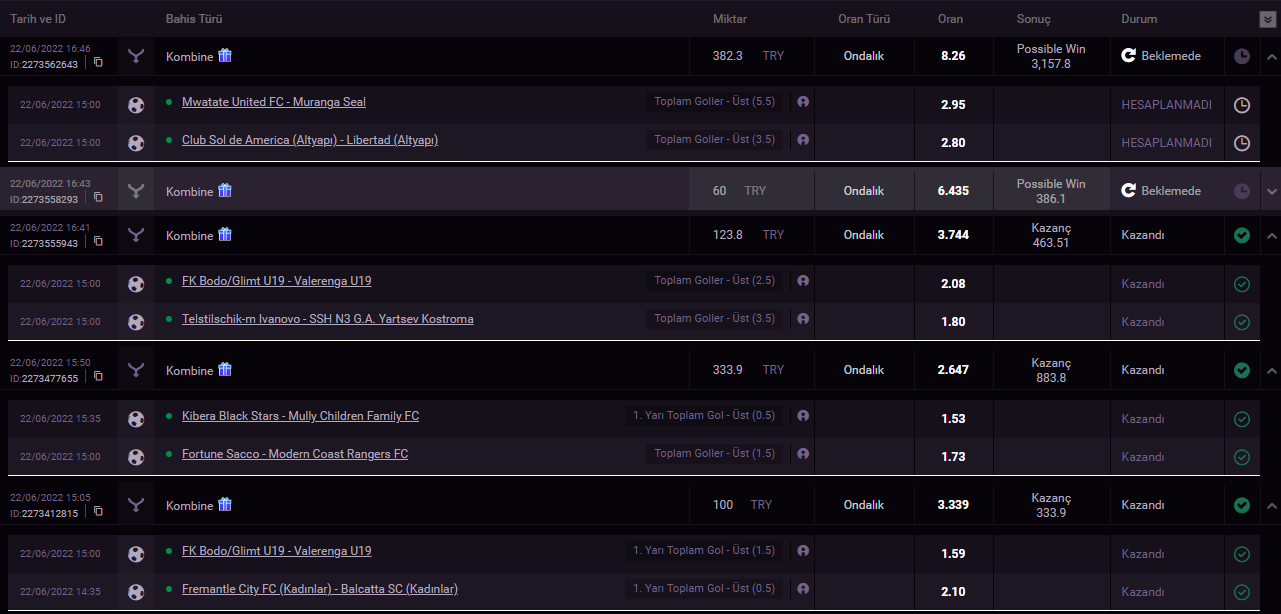Click won check circle on Fortune Sacco row
This screenshot has width=1281, height=614.
pyautogui.click(x=1242, y=457)
